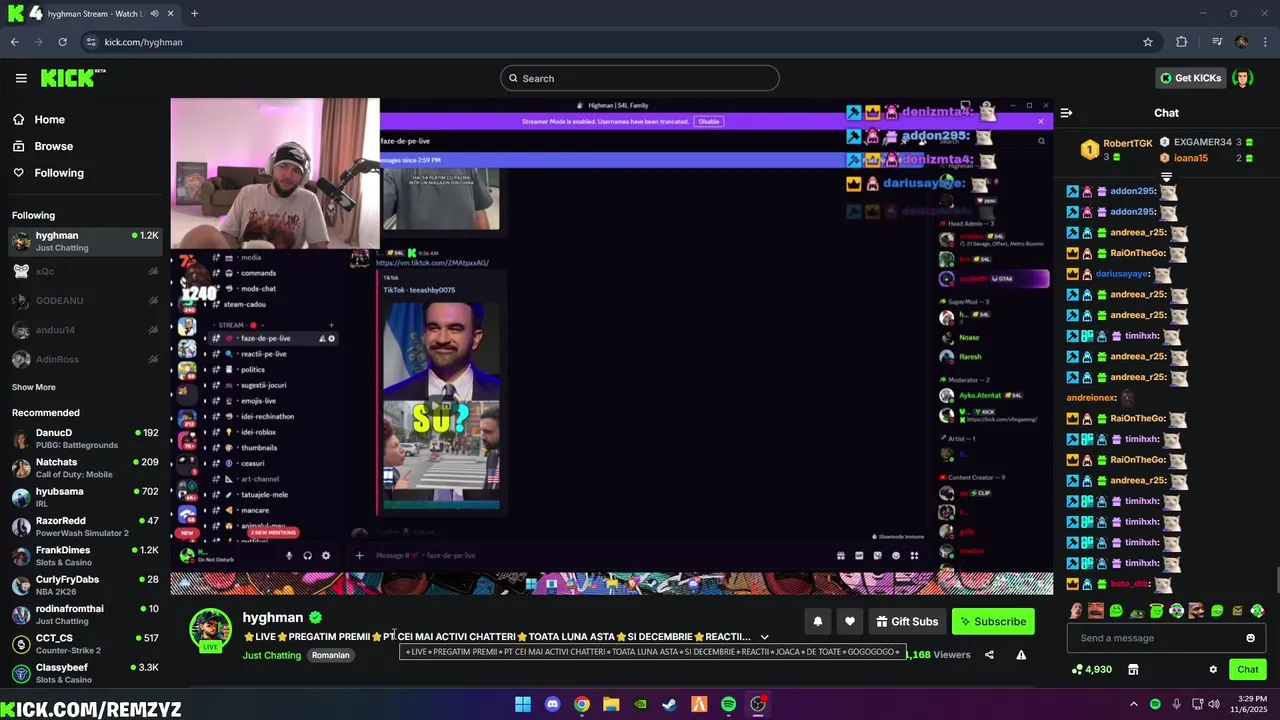Screen dimensions: 1280x720
Task: Open hyubsama recommended channel
Action: [85, 497]
